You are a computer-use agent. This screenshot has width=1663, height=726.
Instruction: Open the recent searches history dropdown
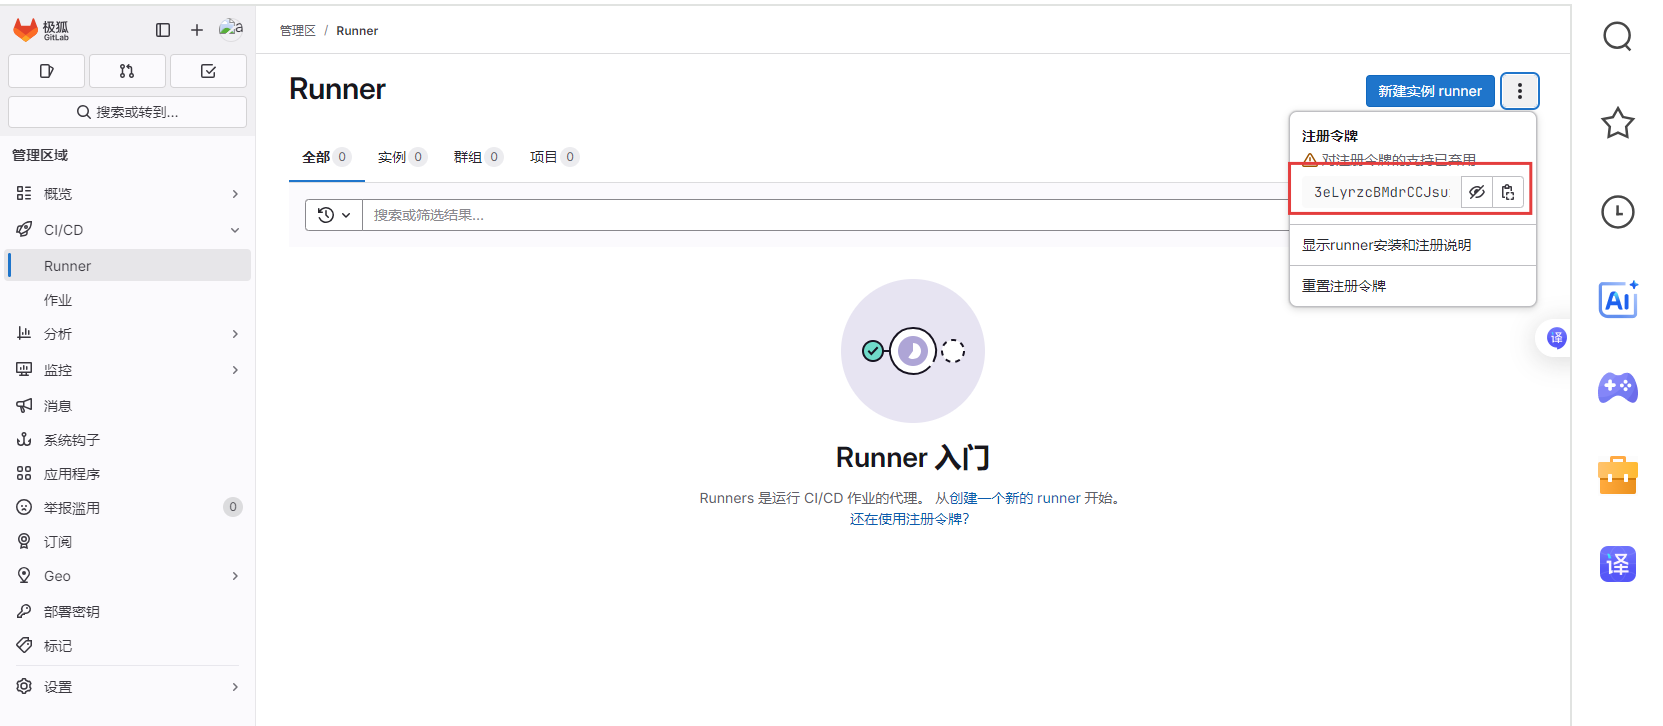(334, 215)
